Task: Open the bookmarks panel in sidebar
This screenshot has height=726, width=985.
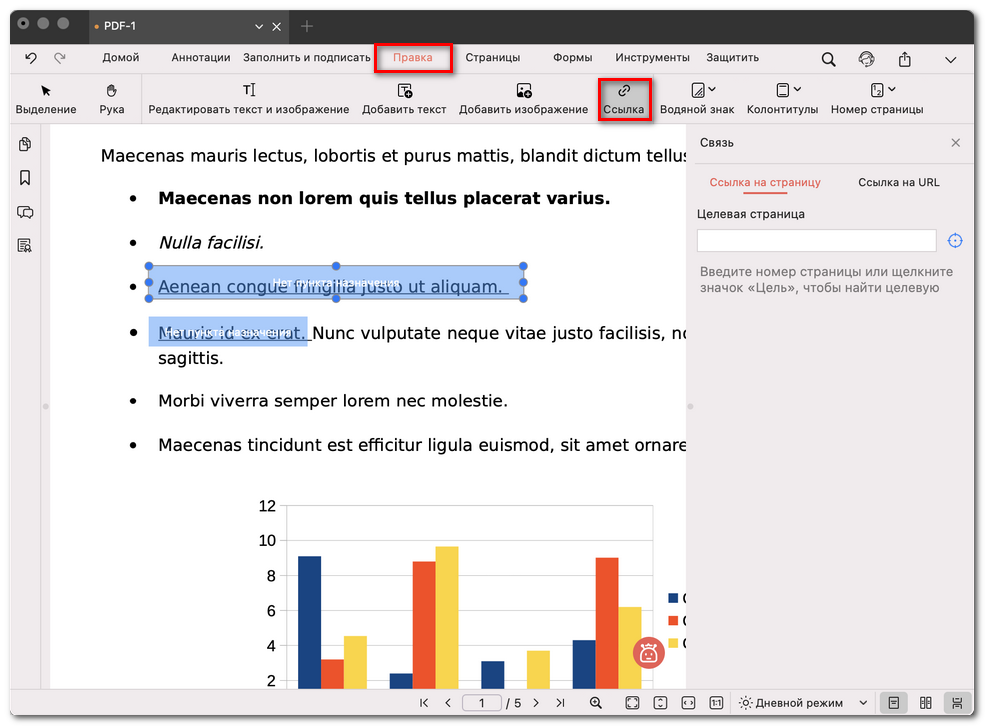Action: point(25,178)
